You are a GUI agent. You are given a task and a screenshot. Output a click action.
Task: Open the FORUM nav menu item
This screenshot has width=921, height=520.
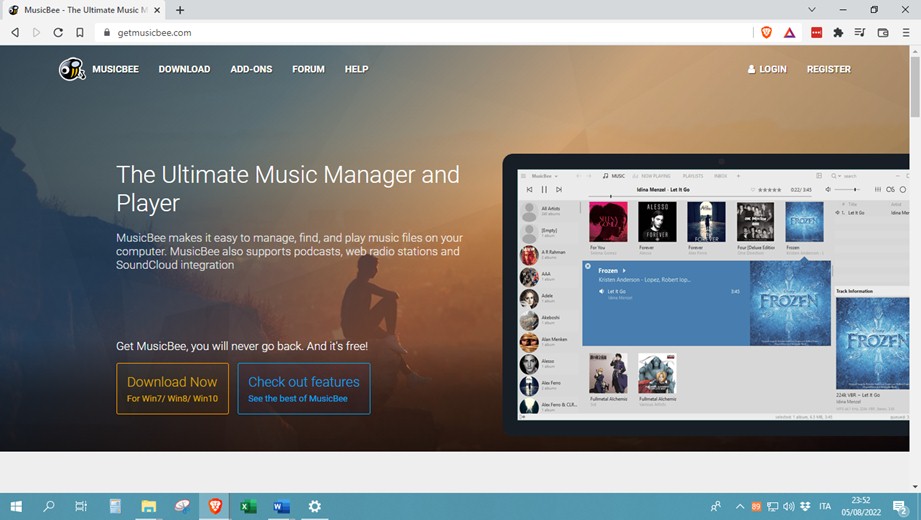(308, 69)
